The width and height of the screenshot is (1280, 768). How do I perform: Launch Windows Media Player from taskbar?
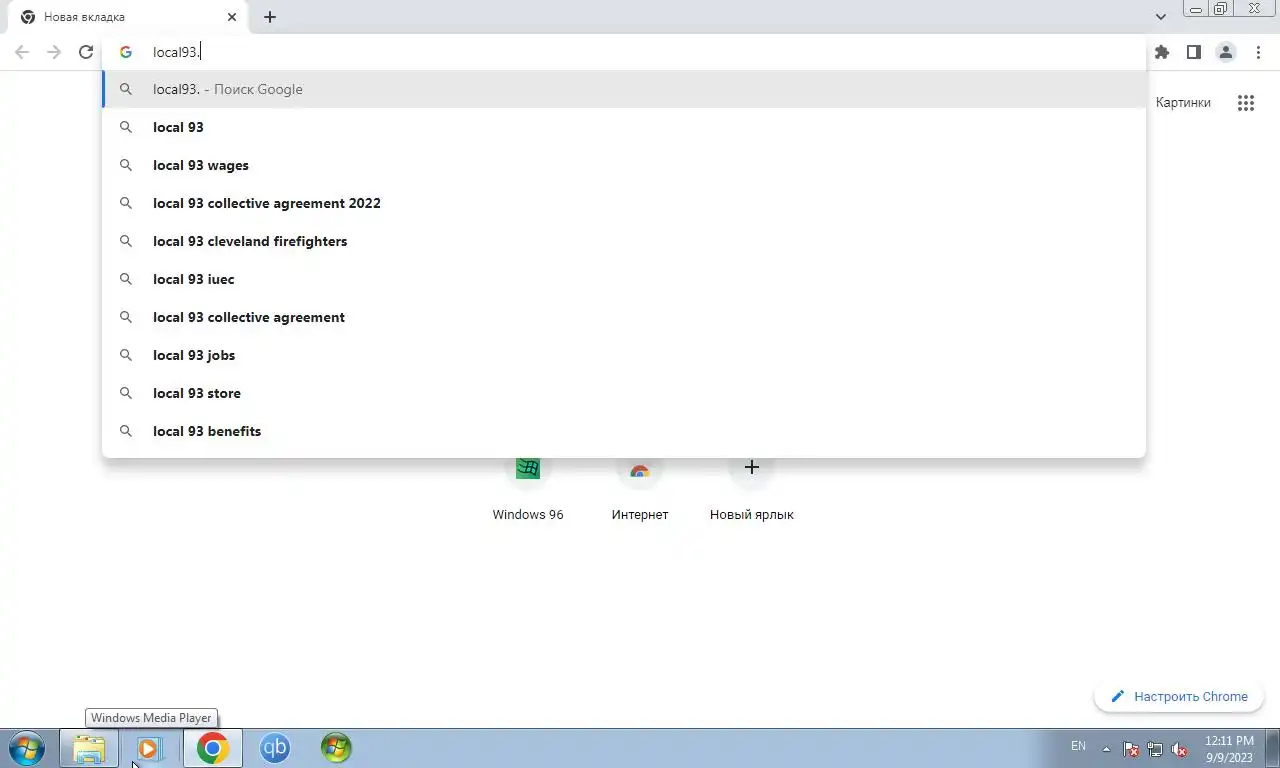tap(149, 748)
